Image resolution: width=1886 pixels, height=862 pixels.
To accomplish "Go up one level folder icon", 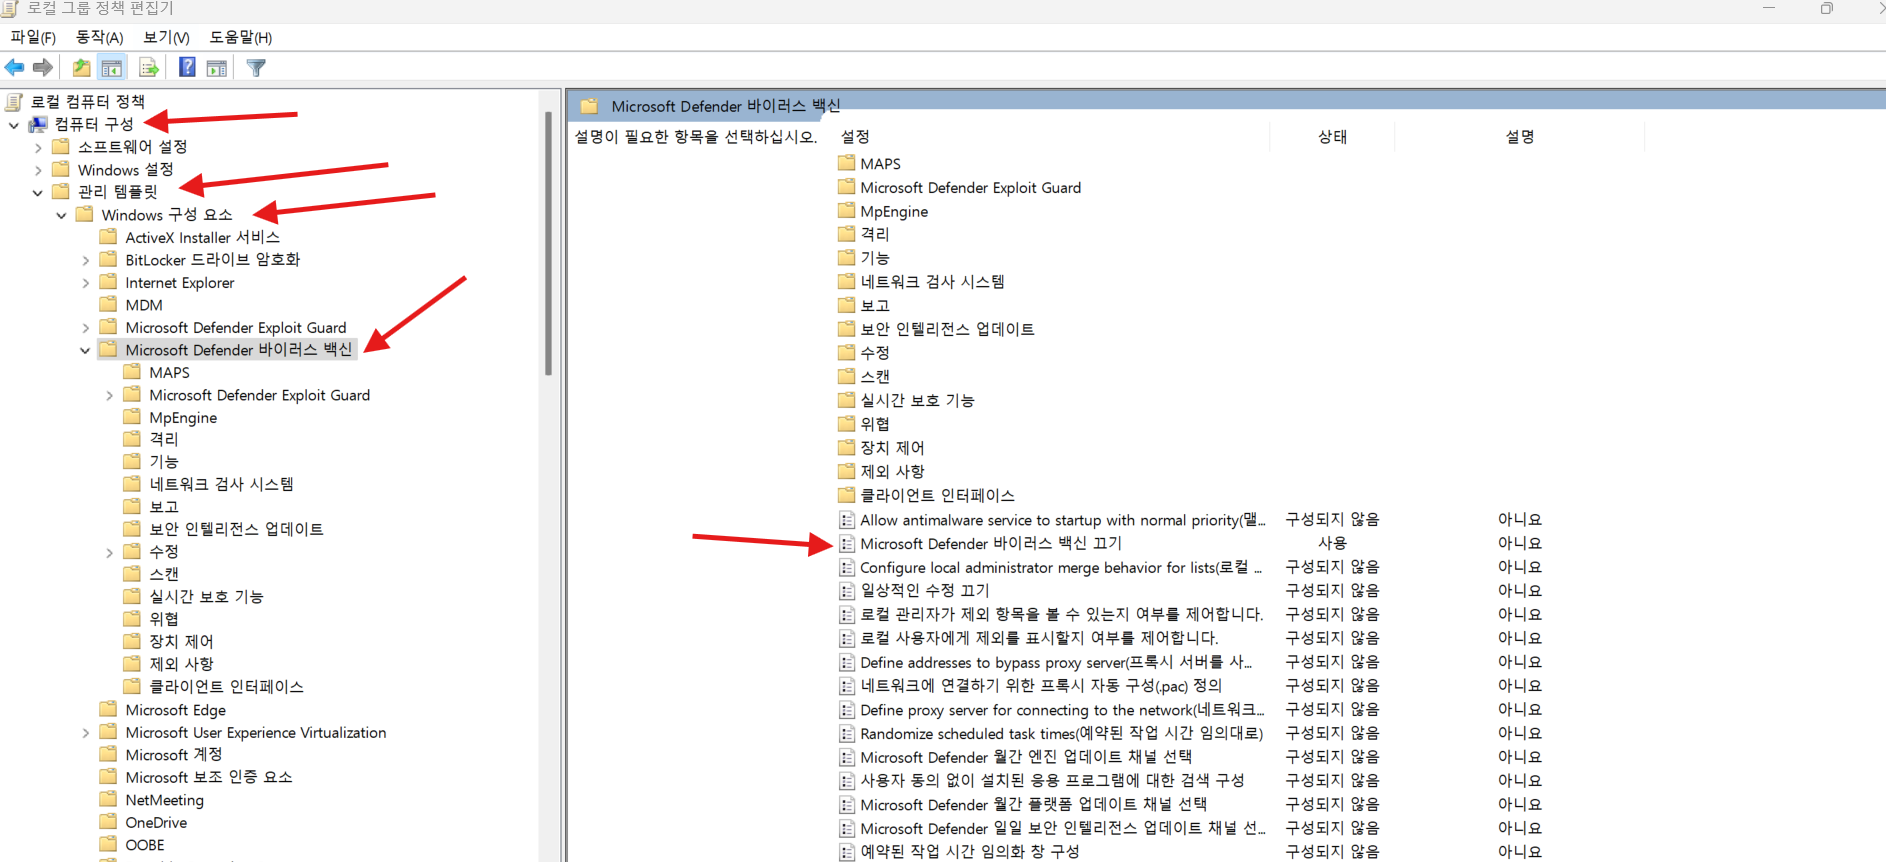I will pyautogui.click(x=81, y=67).
